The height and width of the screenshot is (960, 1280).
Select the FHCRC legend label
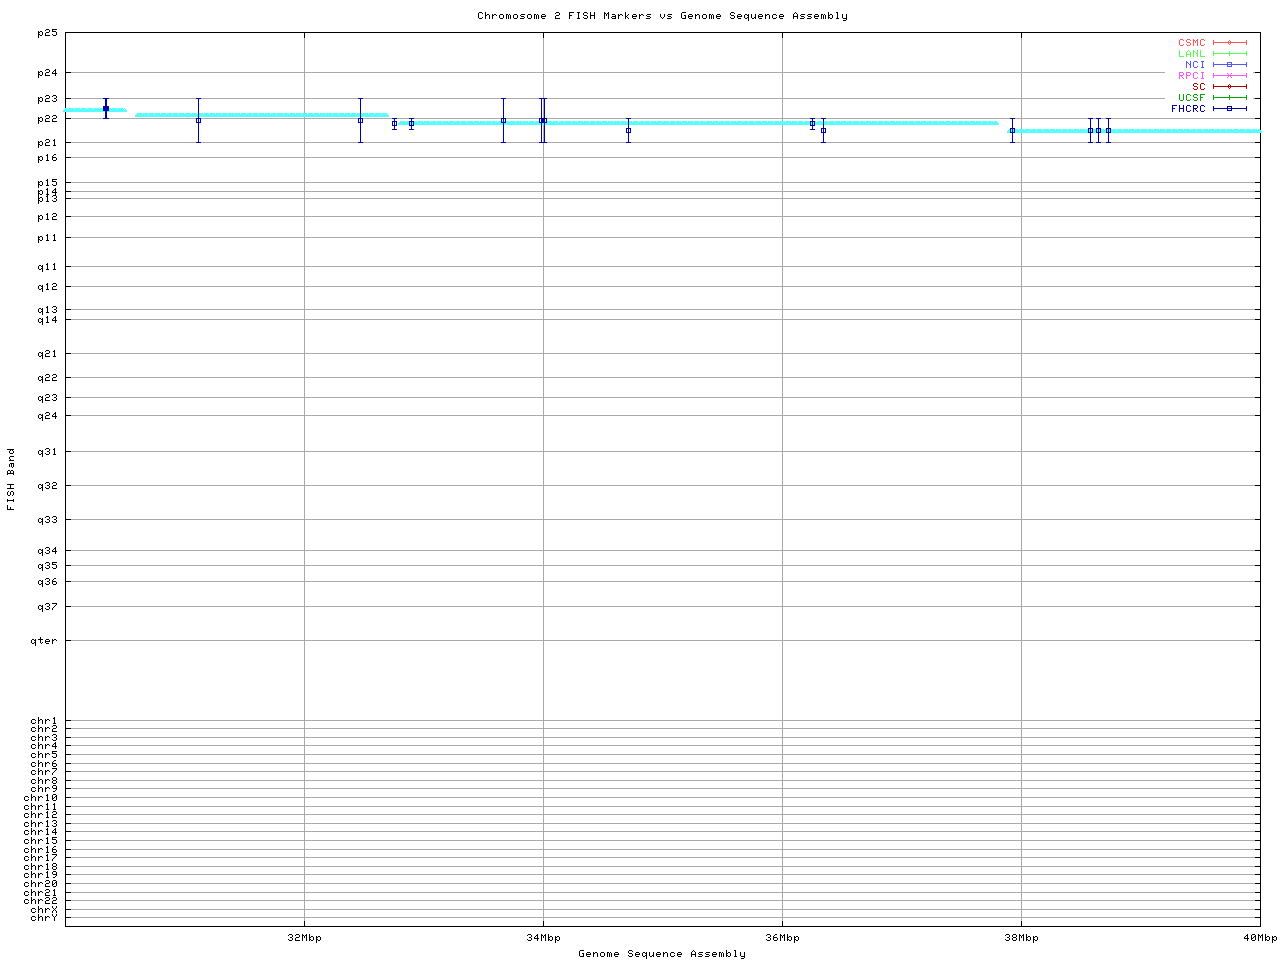click(1188, 109)
